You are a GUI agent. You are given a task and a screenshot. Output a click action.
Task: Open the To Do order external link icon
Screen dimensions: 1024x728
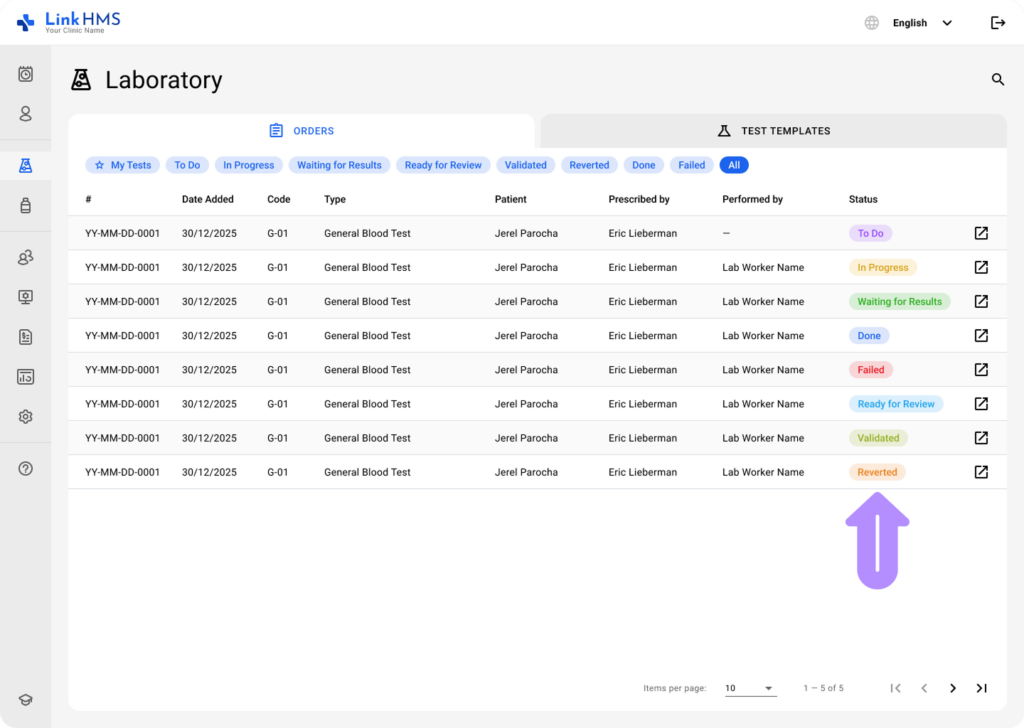point(981,233)
